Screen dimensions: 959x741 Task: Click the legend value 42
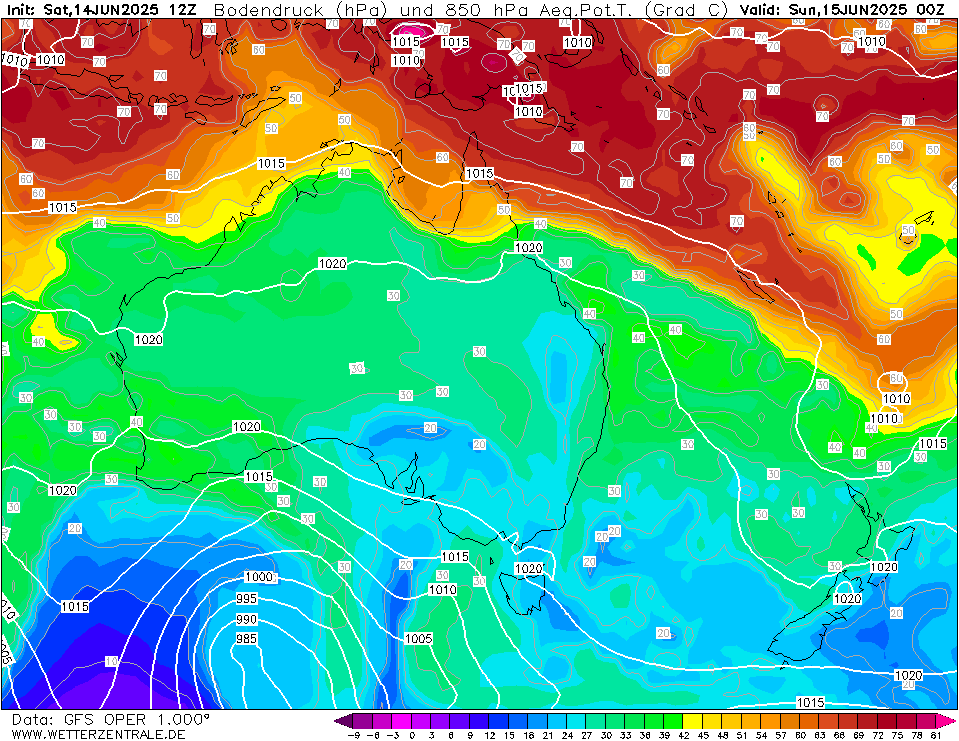tap(684, 735)
